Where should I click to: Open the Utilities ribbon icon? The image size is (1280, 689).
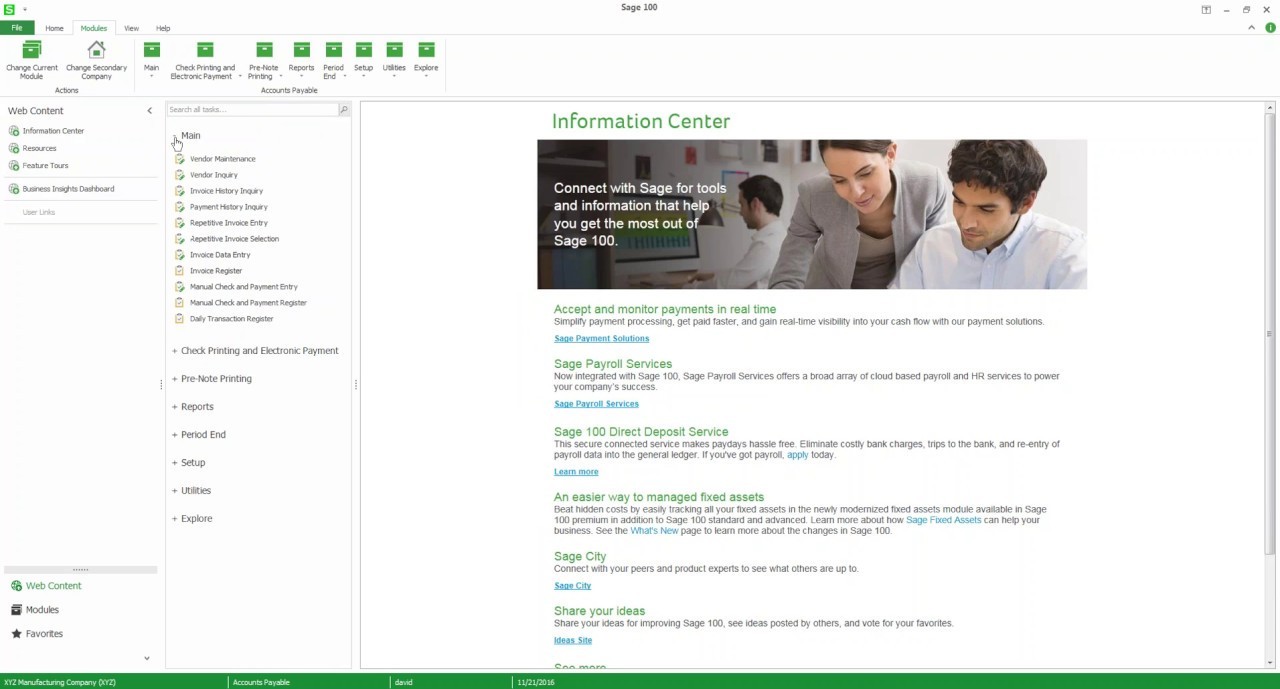(x=394, y=51)
